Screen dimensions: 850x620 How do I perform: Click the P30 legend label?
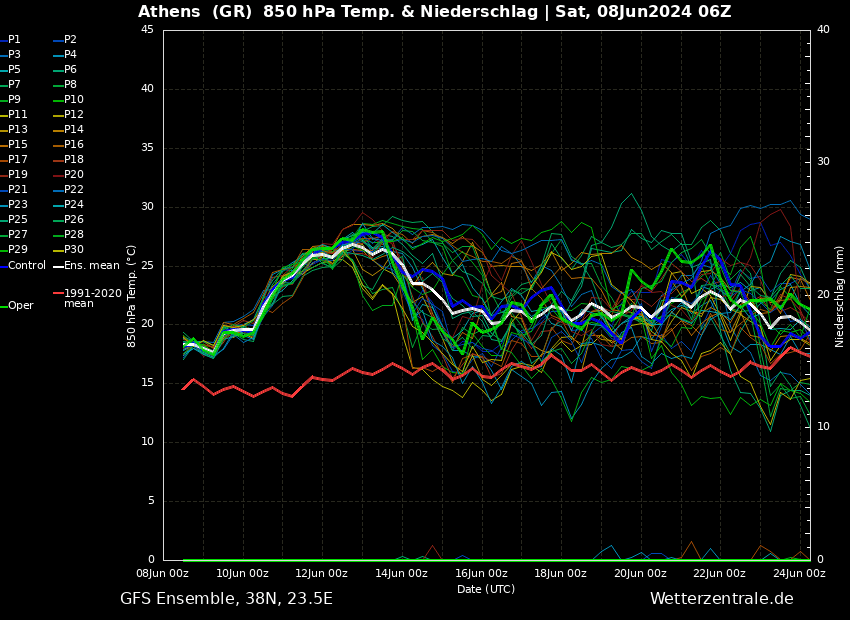click(x=73, y=250)
